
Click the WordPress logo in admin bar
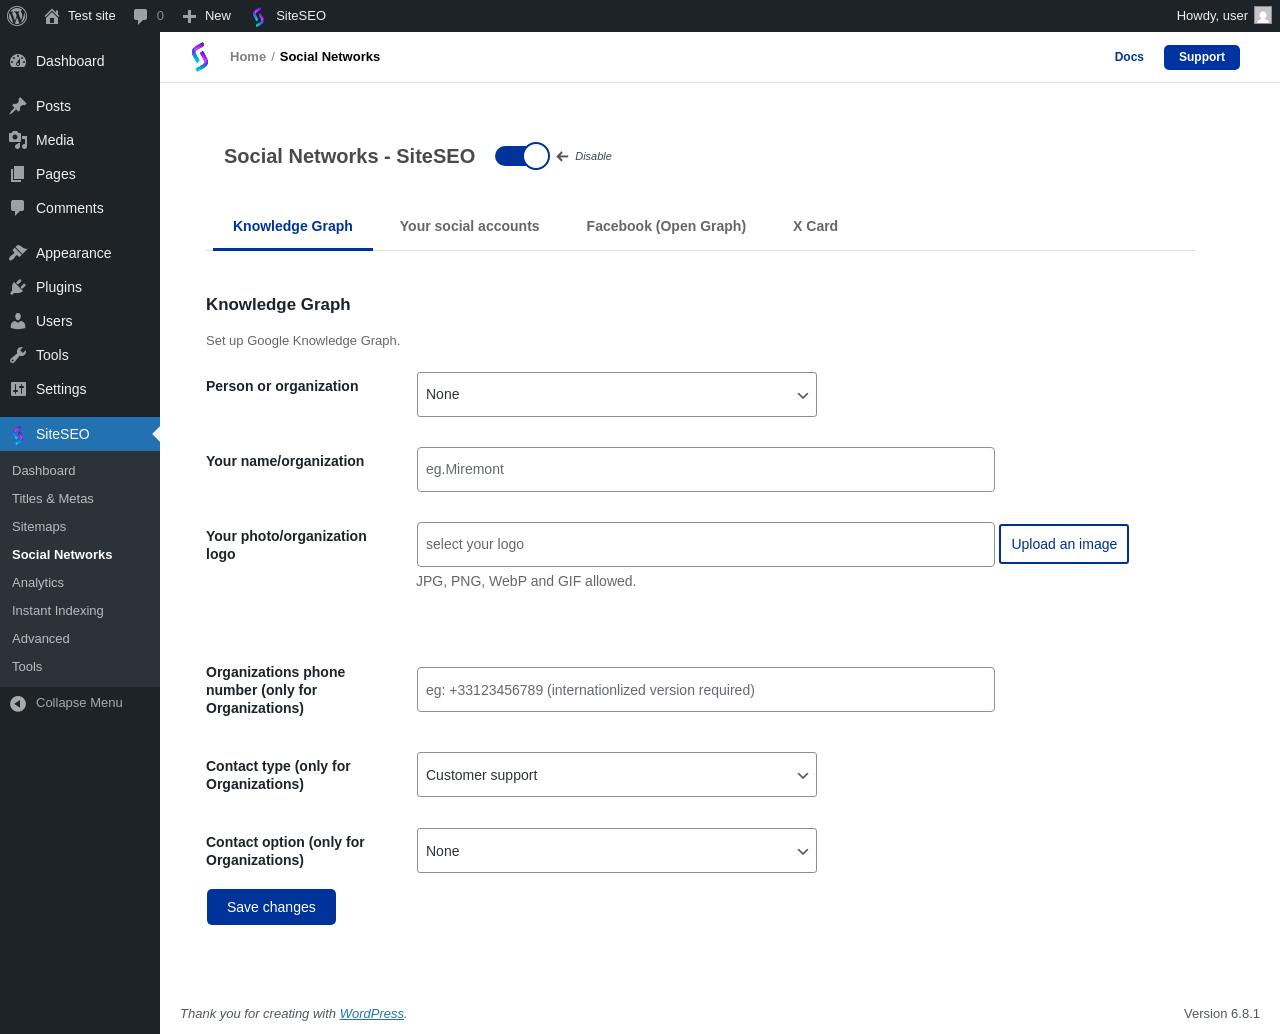tap(17, 16)
